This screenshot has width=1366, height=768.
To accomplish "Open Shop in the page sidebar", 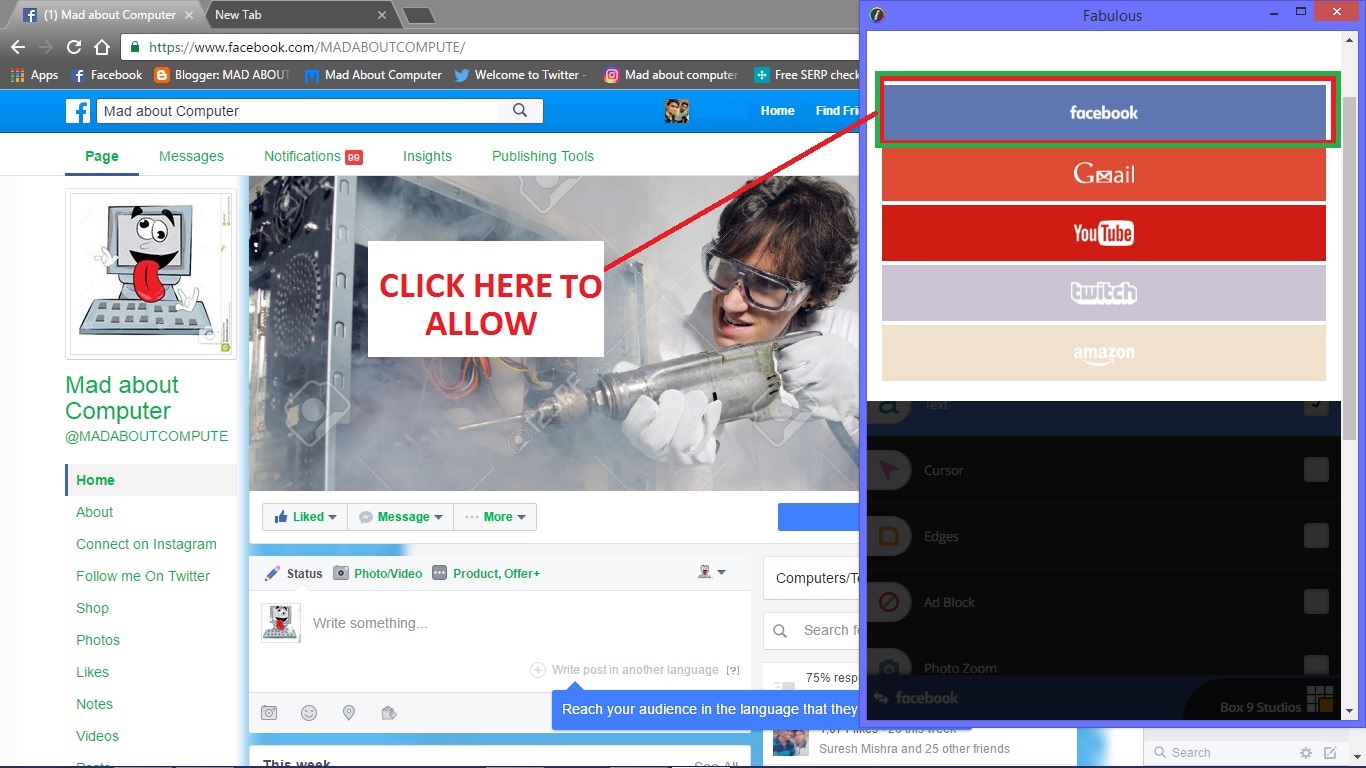I will tap(92, 608).
